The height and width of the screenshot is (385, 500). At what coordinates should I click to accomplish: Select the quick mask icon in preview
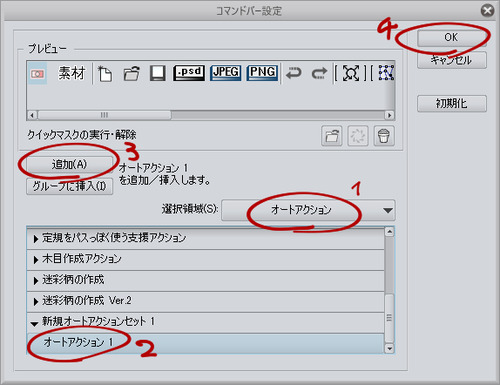(x=37, y=73)
